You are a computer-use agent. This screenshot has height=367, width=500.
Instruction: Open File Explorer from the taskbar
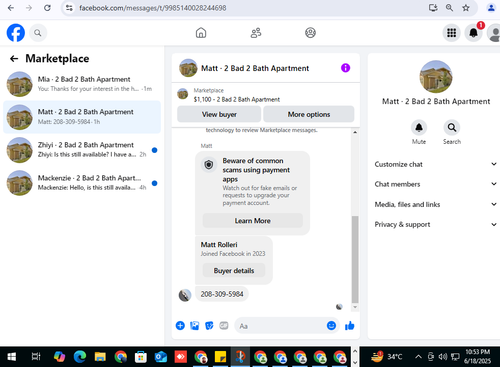[100, 357]
